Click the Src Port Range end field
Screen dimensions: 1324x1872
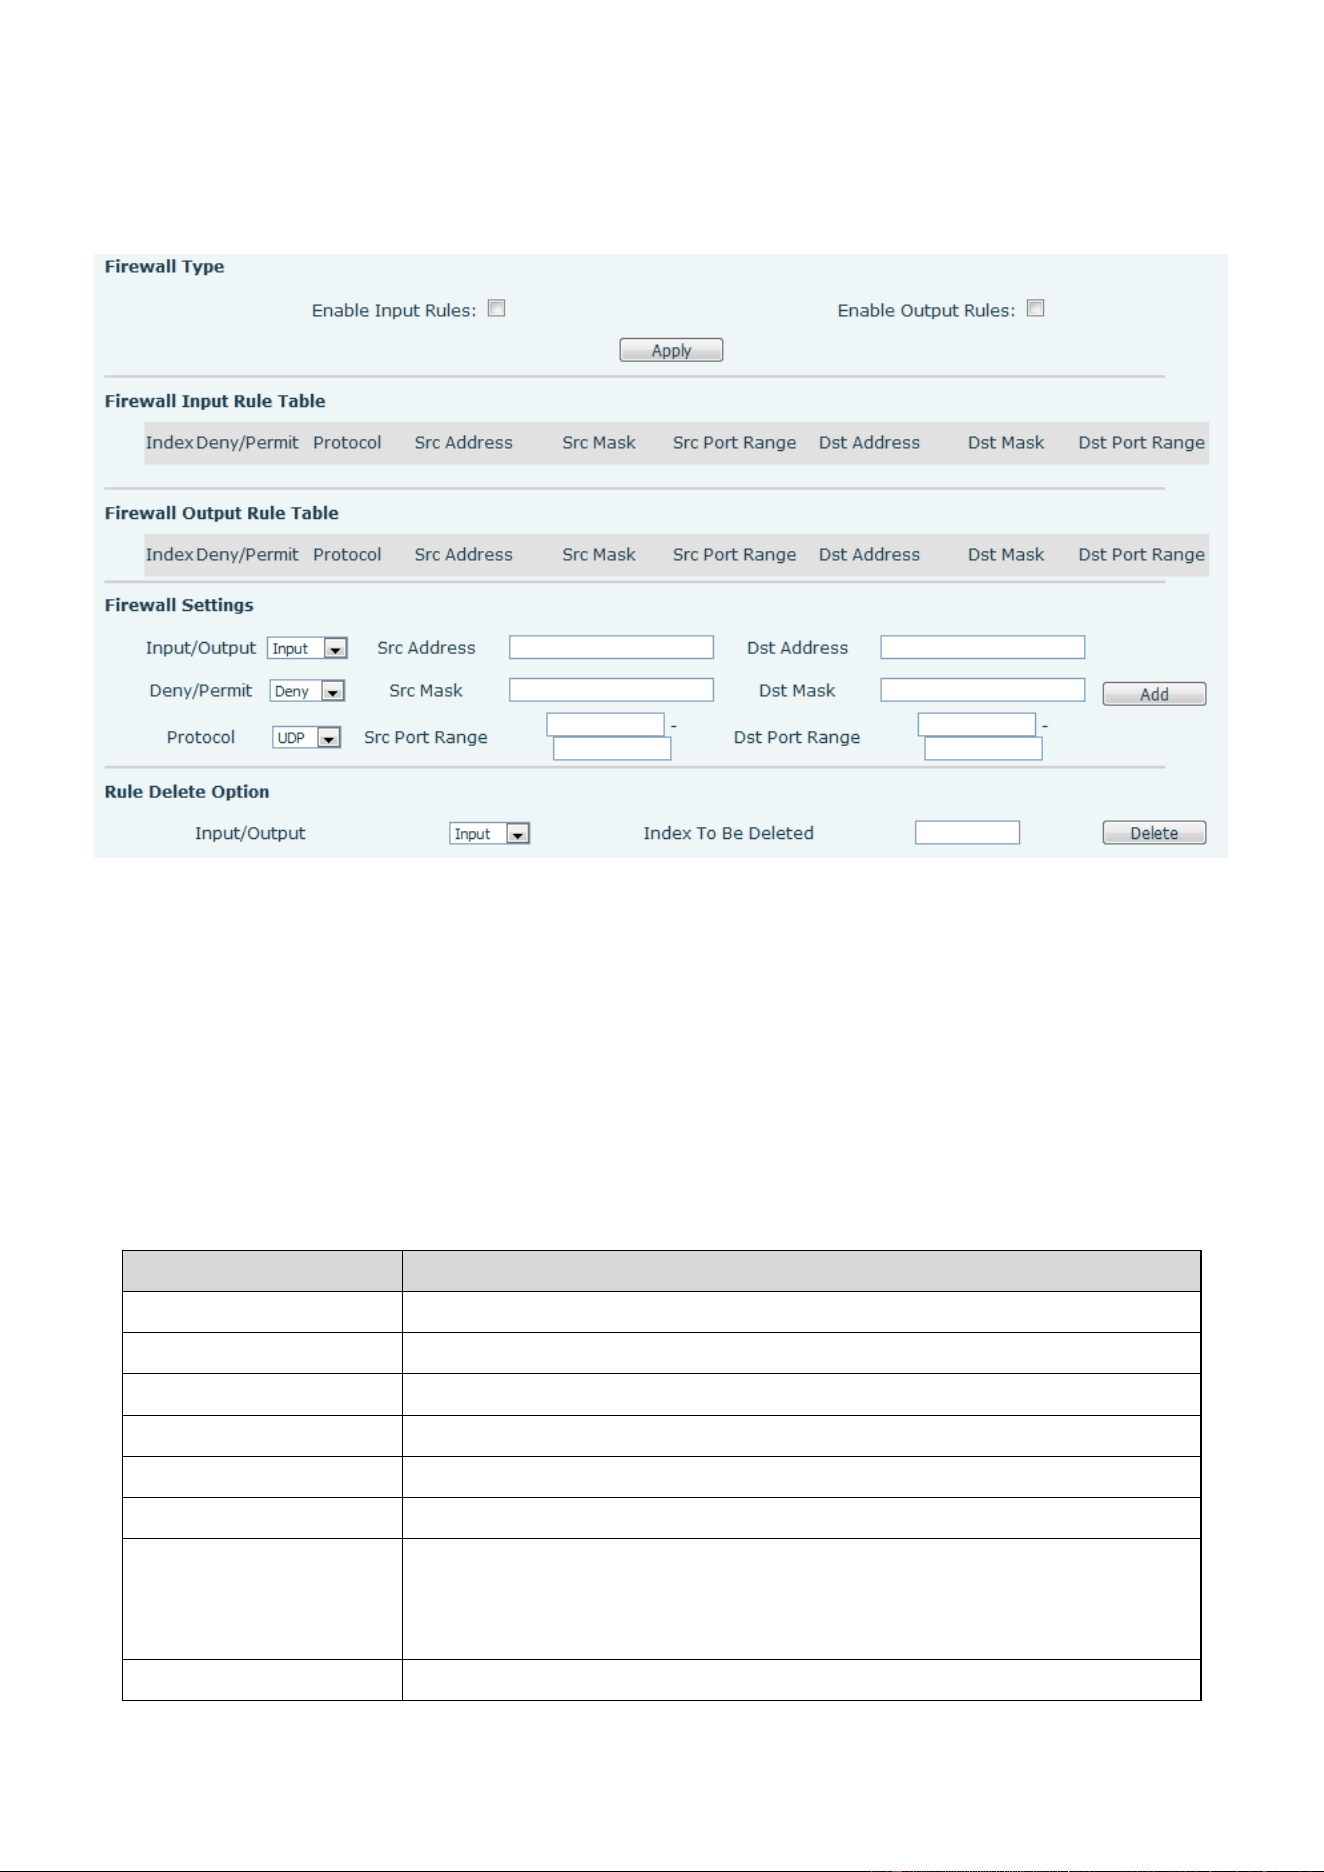pyautogui.click(x=612, y=749)
